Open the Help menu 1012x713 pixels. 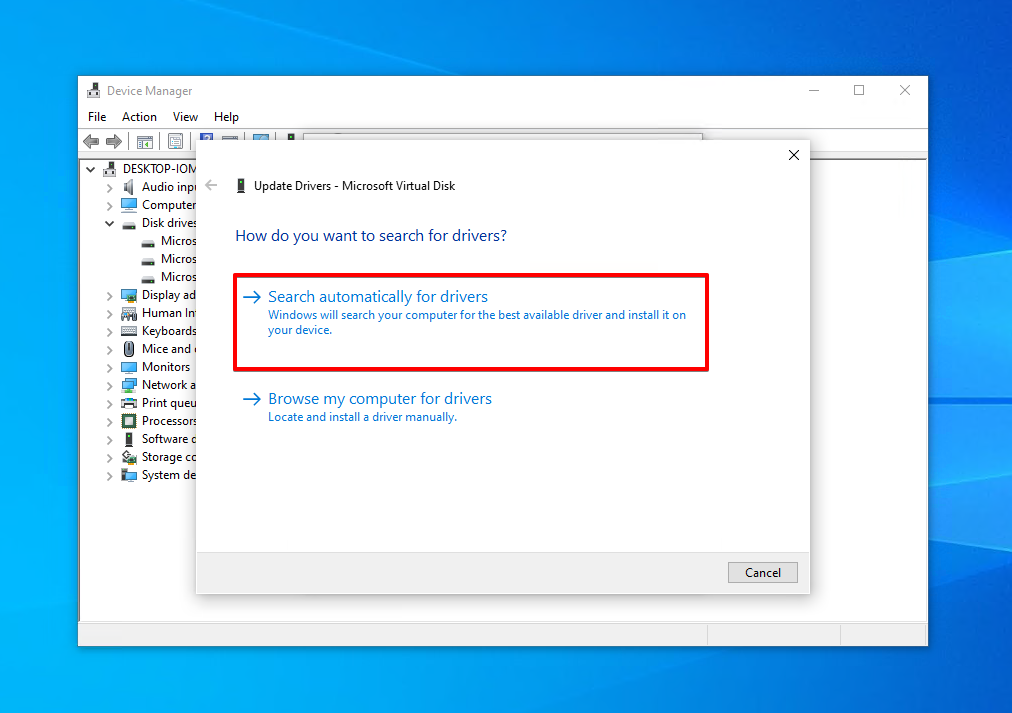click(x=226, y=117)
